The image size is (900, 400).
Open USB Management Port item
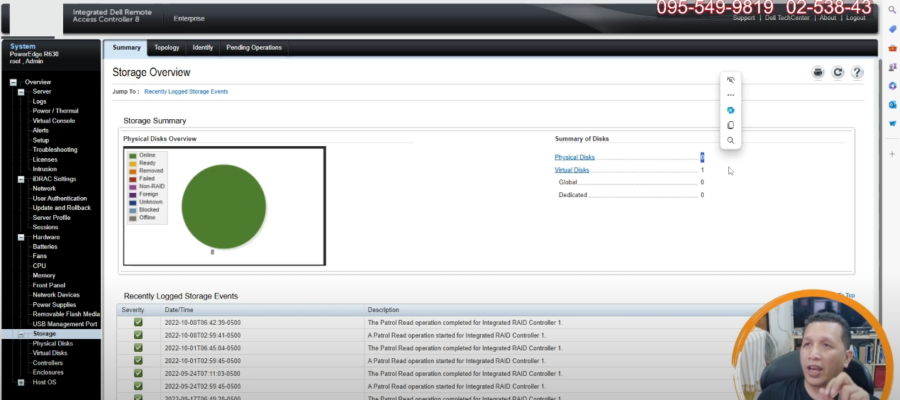[x=65, y=324]
